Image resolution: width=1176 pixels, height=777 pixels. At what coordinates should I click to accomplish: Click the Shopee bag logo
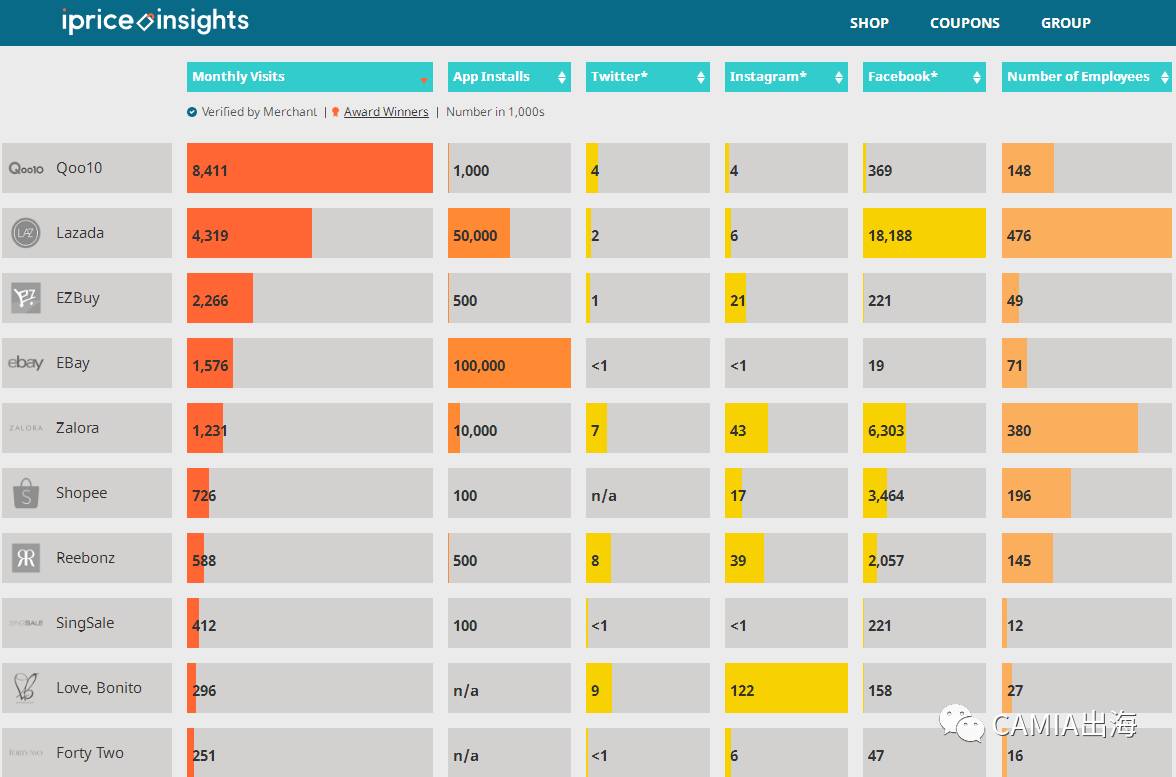(26, 493)
